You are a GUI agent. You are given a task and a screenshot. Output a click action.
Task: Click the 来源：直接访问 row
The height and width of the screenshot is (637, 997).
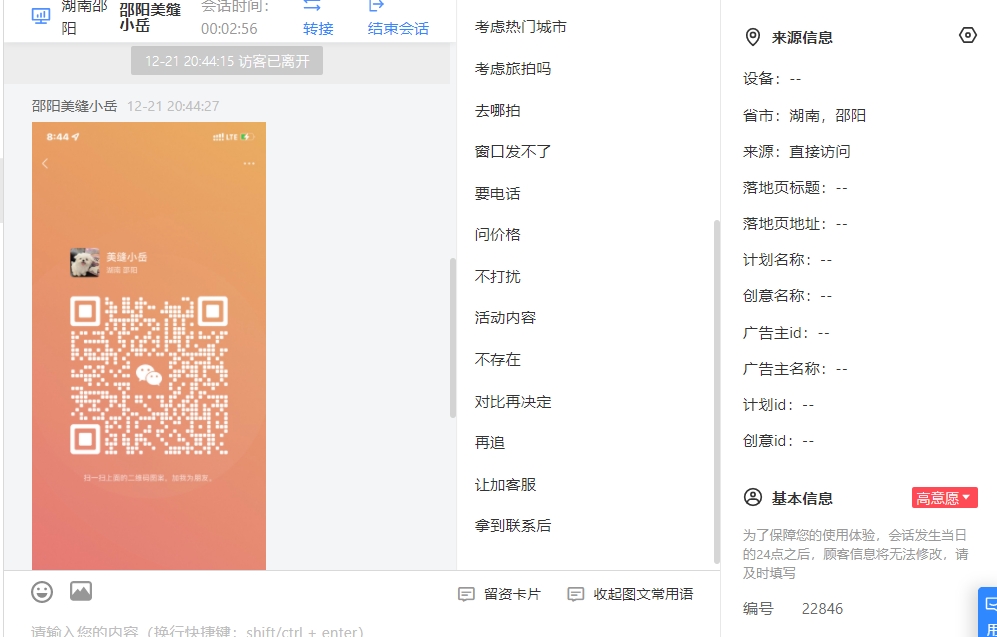[x=796, y=152]
